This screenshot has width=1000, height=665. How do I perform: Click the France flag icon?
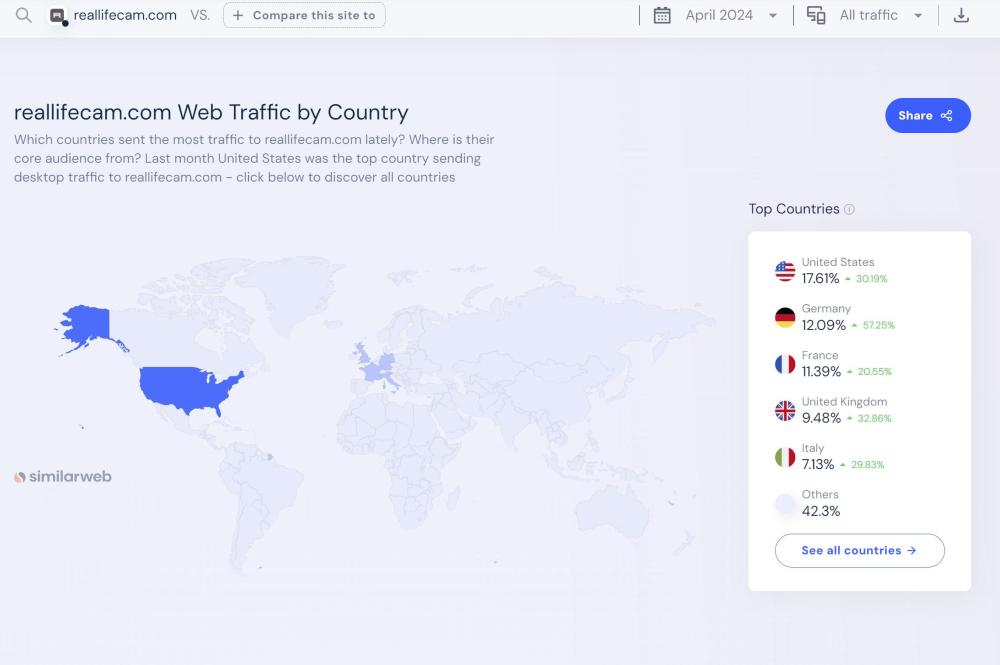tap(785, 364)
